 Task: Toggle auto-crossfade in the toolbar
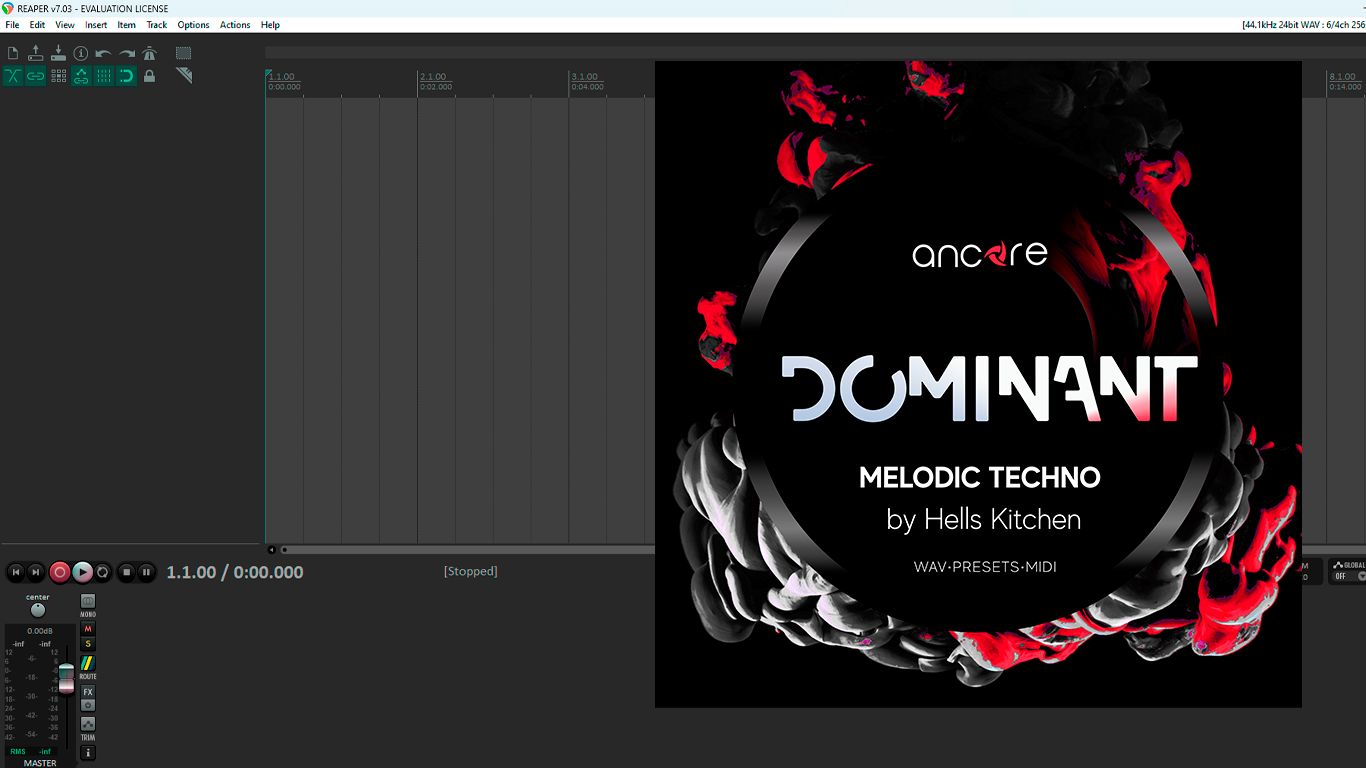coord(13,76)
